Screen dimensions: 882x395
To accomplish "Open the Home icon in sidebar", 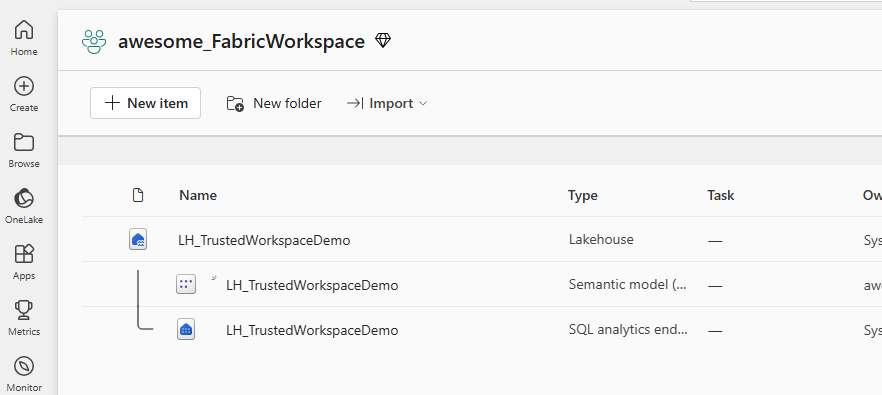I will pos(24,30).
